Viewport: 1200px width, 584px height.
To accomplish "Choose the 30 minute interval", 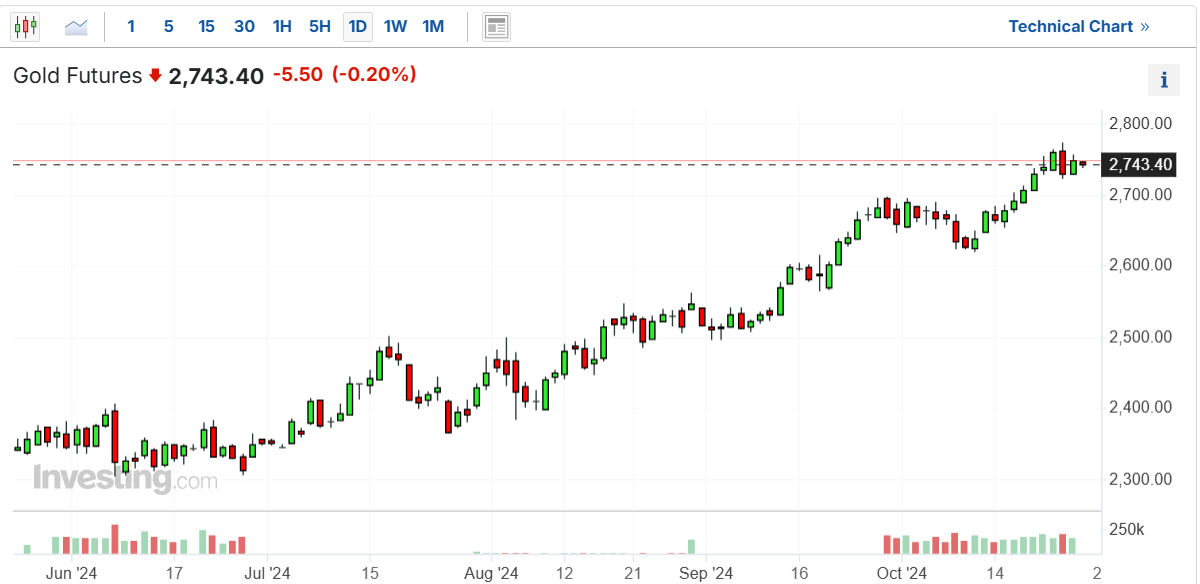I will (x=244, y=27).
